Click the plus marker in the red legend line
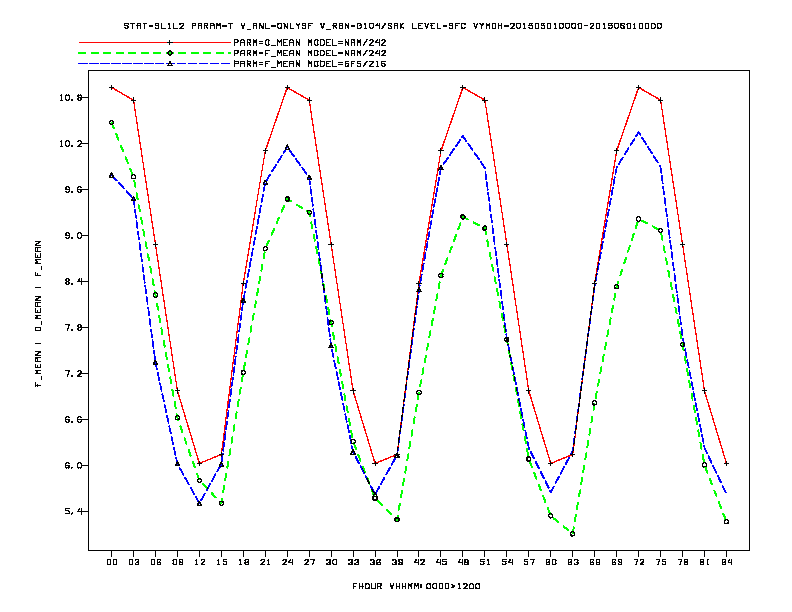 (x=170, y=42)
